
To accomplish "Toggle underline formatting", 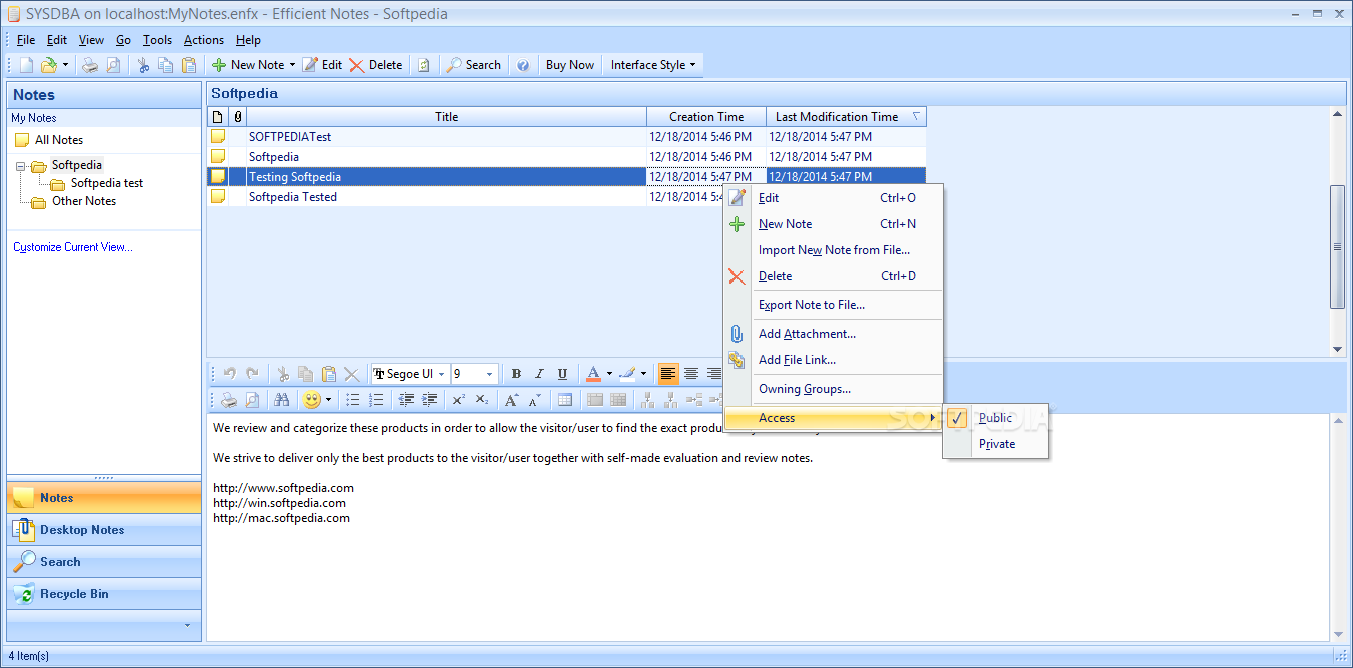I will tap(562, 374).
